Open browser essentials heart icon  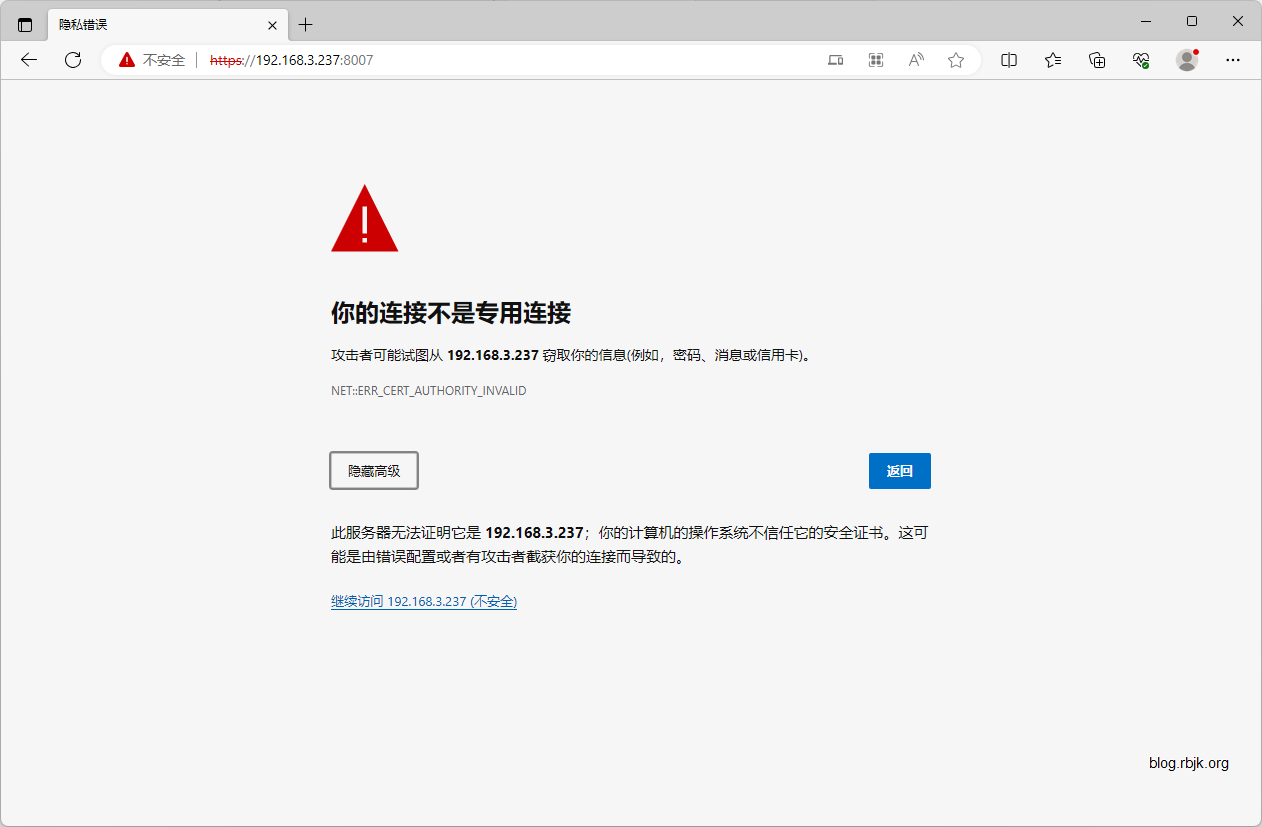click(x=1141, y=60)
